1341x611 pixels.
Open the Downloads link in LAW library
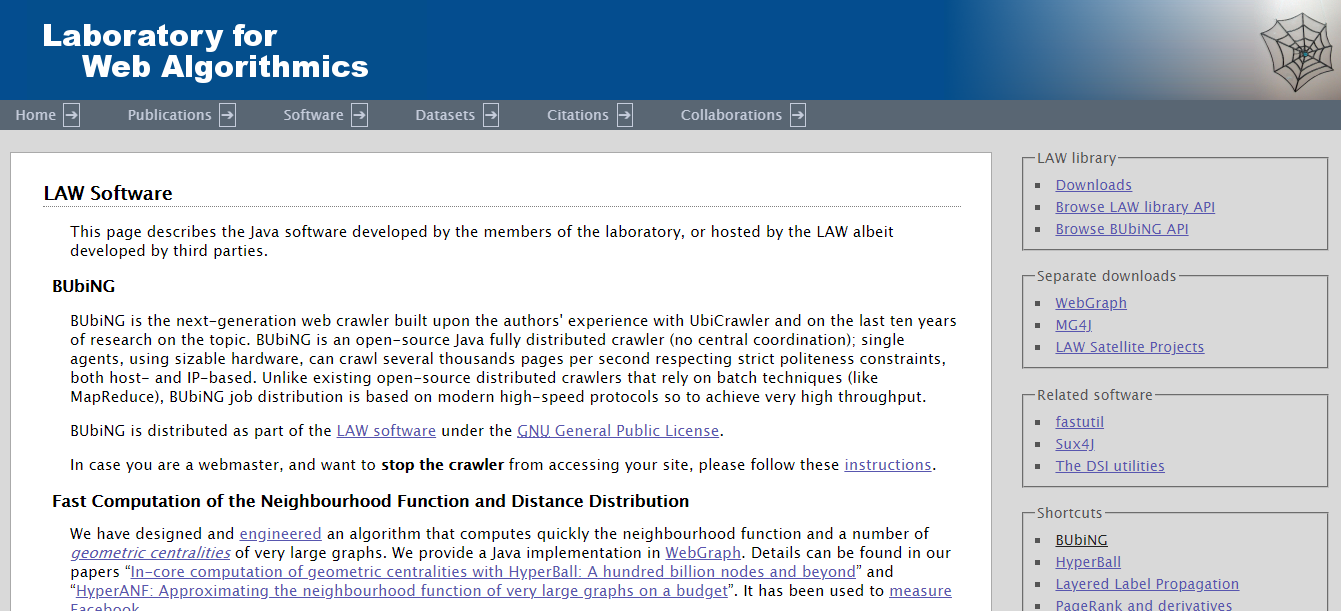point(1094,185)
